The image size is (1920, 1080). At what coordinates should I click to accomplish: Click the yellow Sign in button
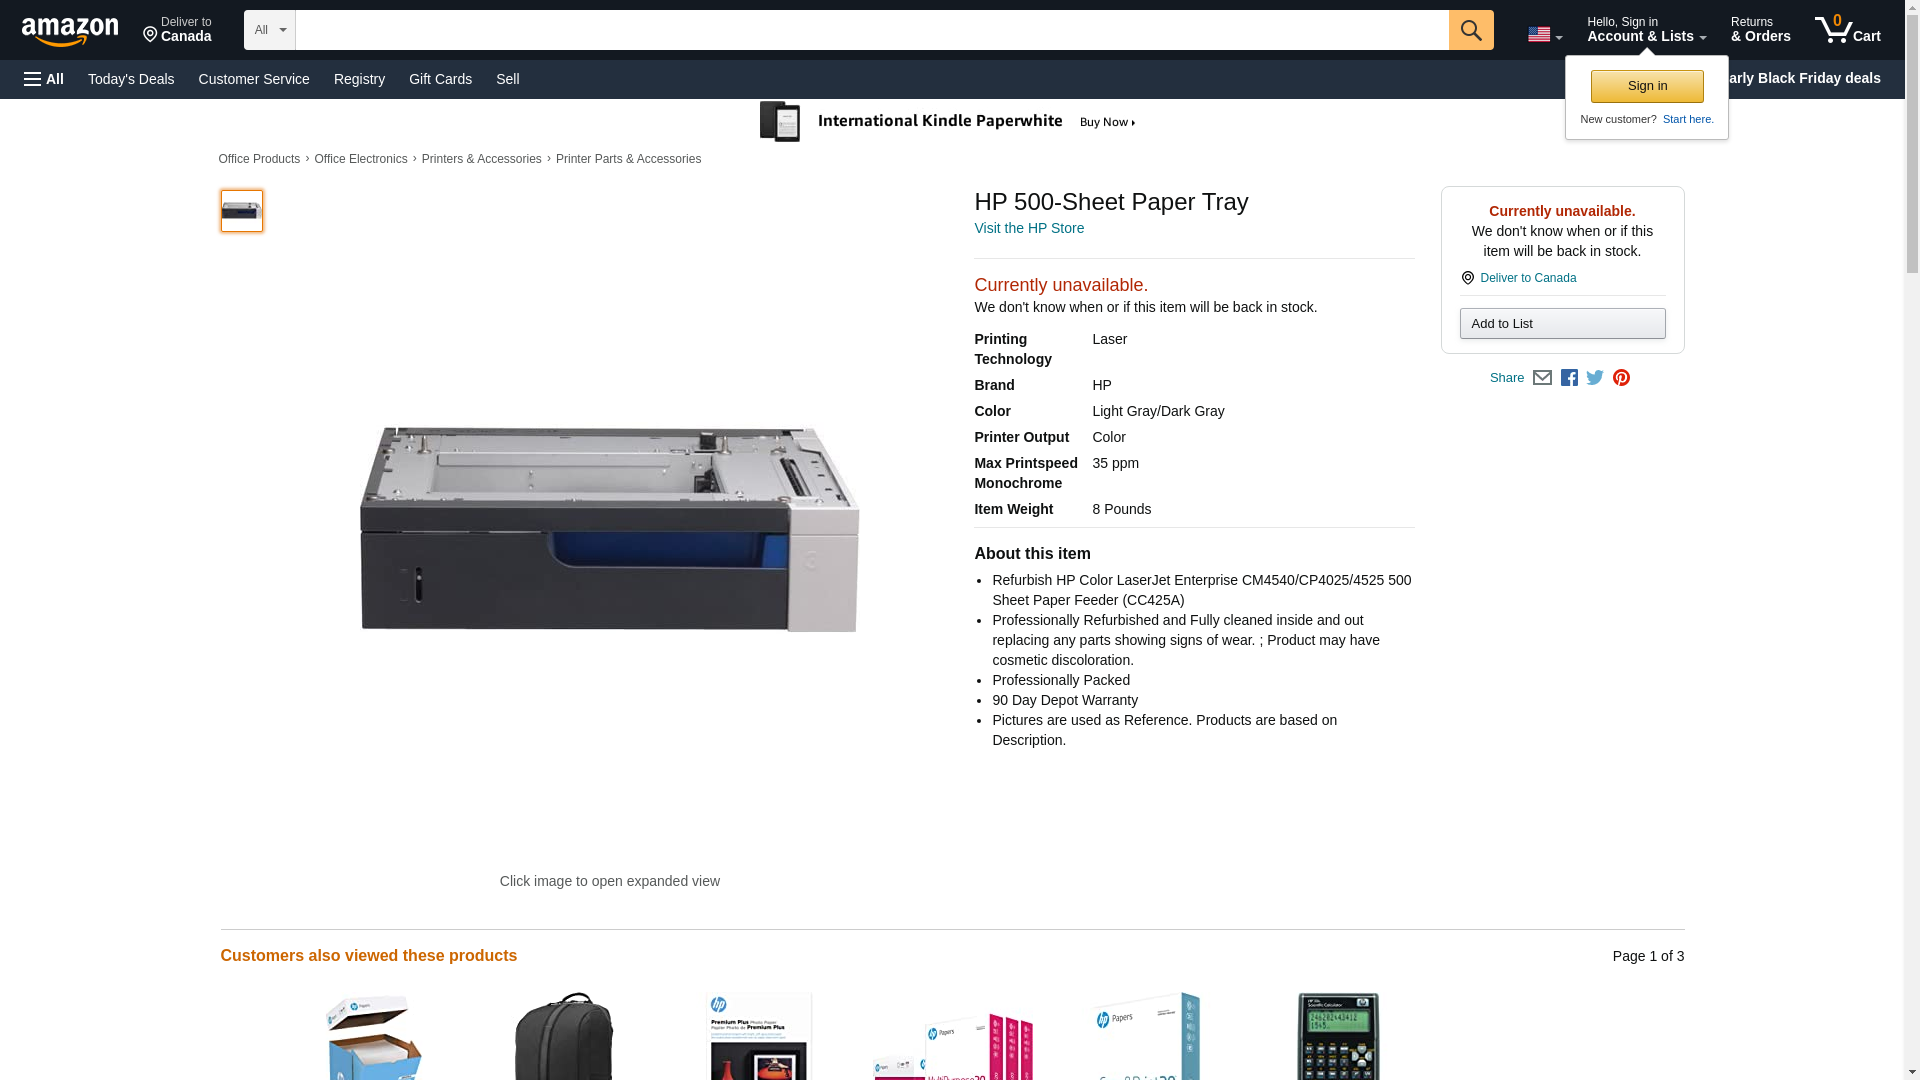point(1647,86)
